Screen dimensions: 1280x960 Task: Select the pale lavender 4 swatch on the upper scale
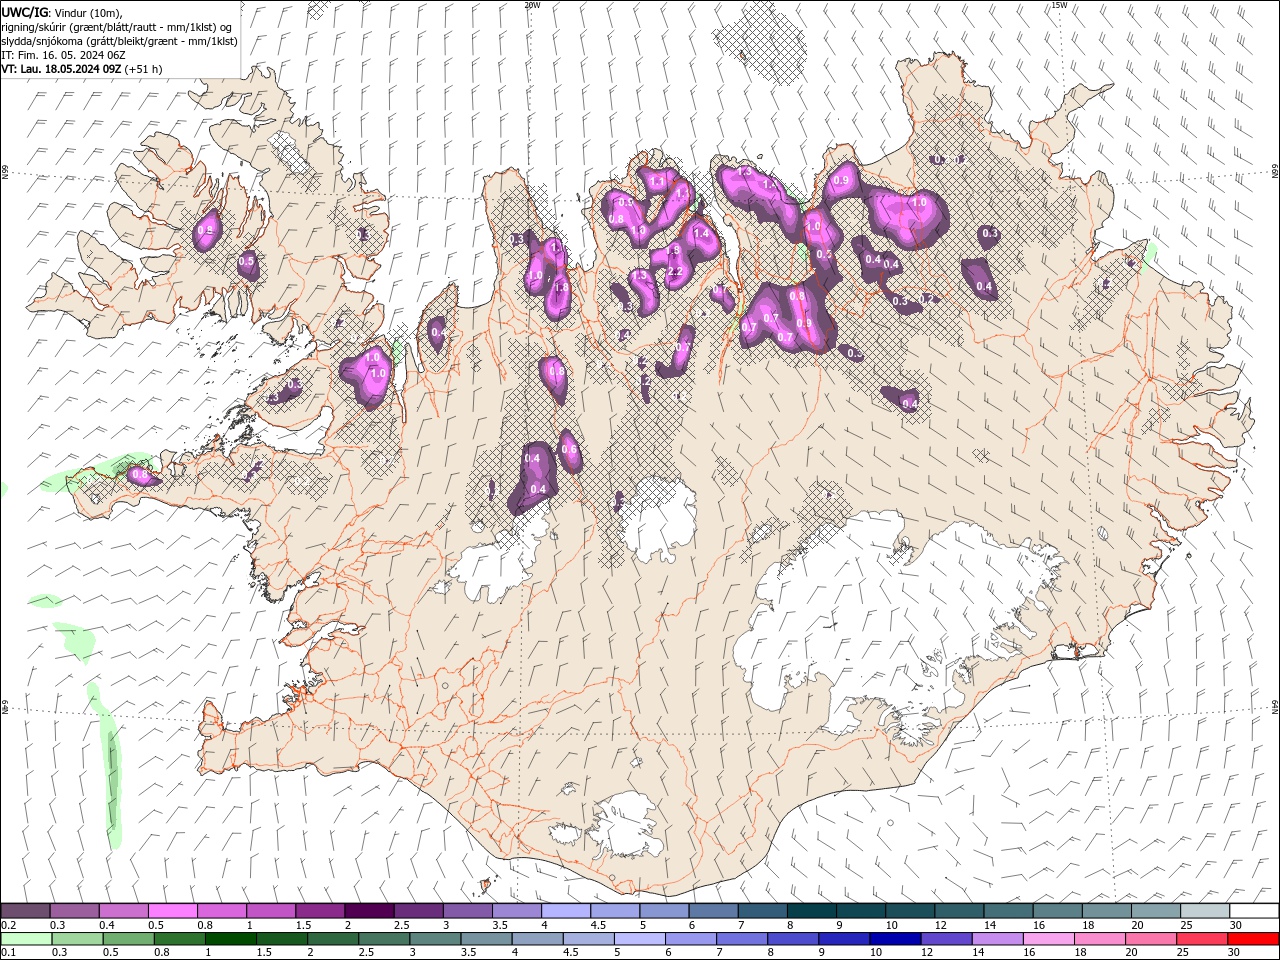click(566, 911)
